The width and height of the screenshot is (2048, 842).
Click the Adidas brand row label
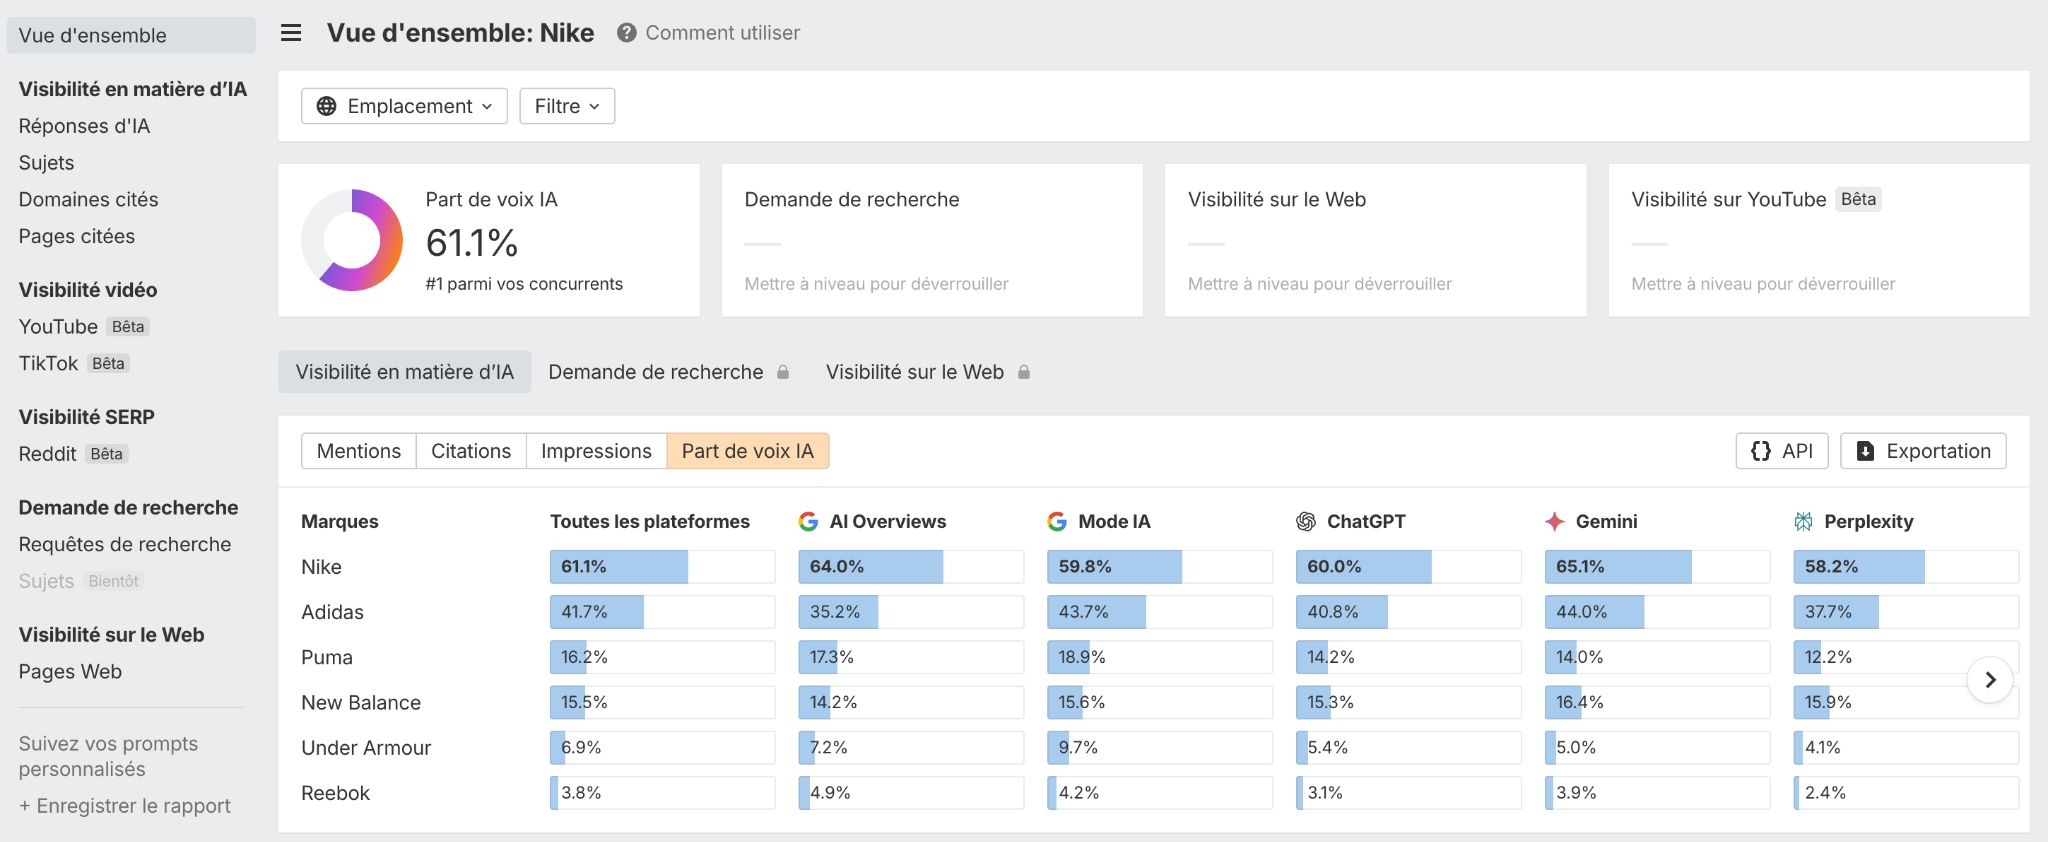tap(332, 612)
